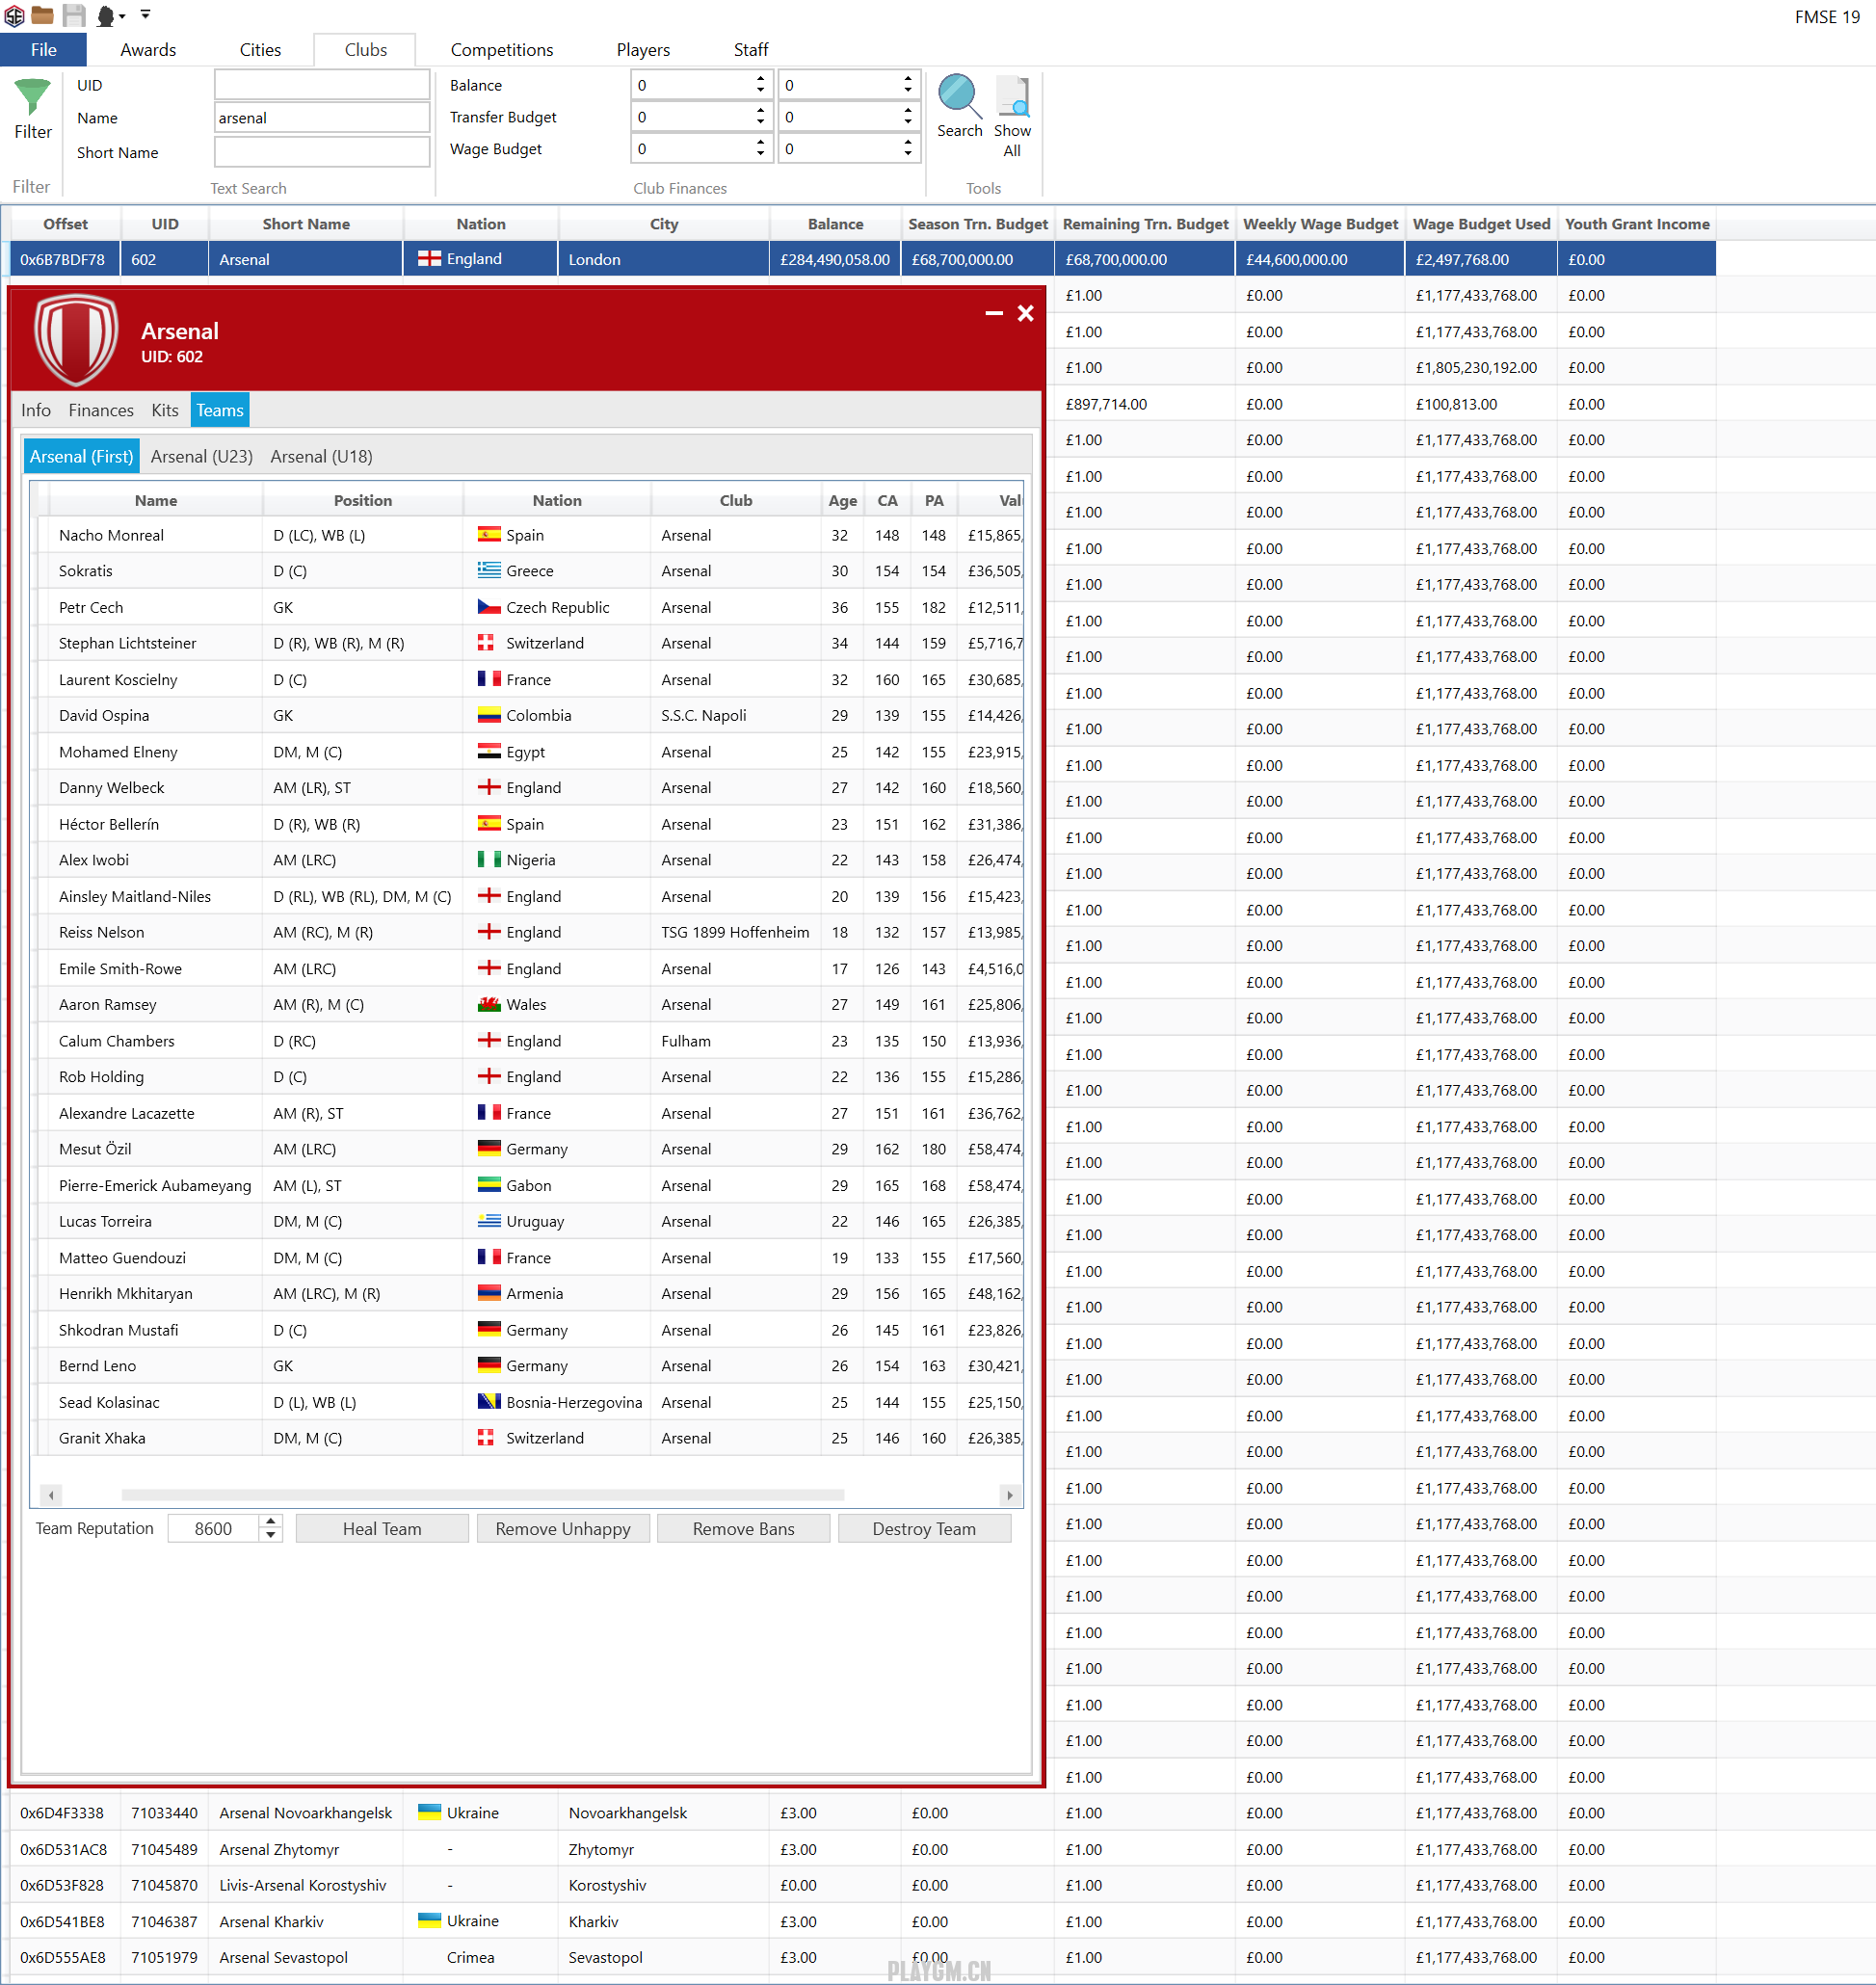The width and height of the screenshot is (1876, 1985).
Task: Switch to the Cities tab
Action: click(260, 50)
